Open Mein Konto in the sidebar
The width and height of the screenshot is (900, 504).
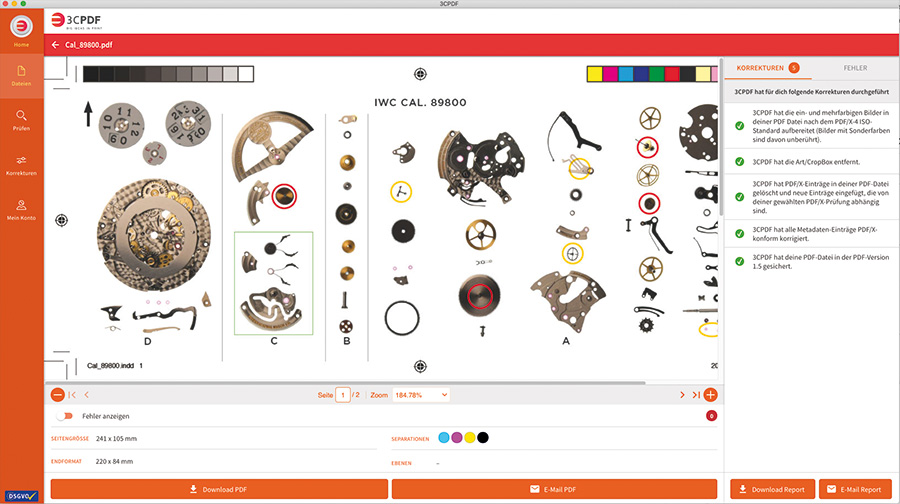21,210
